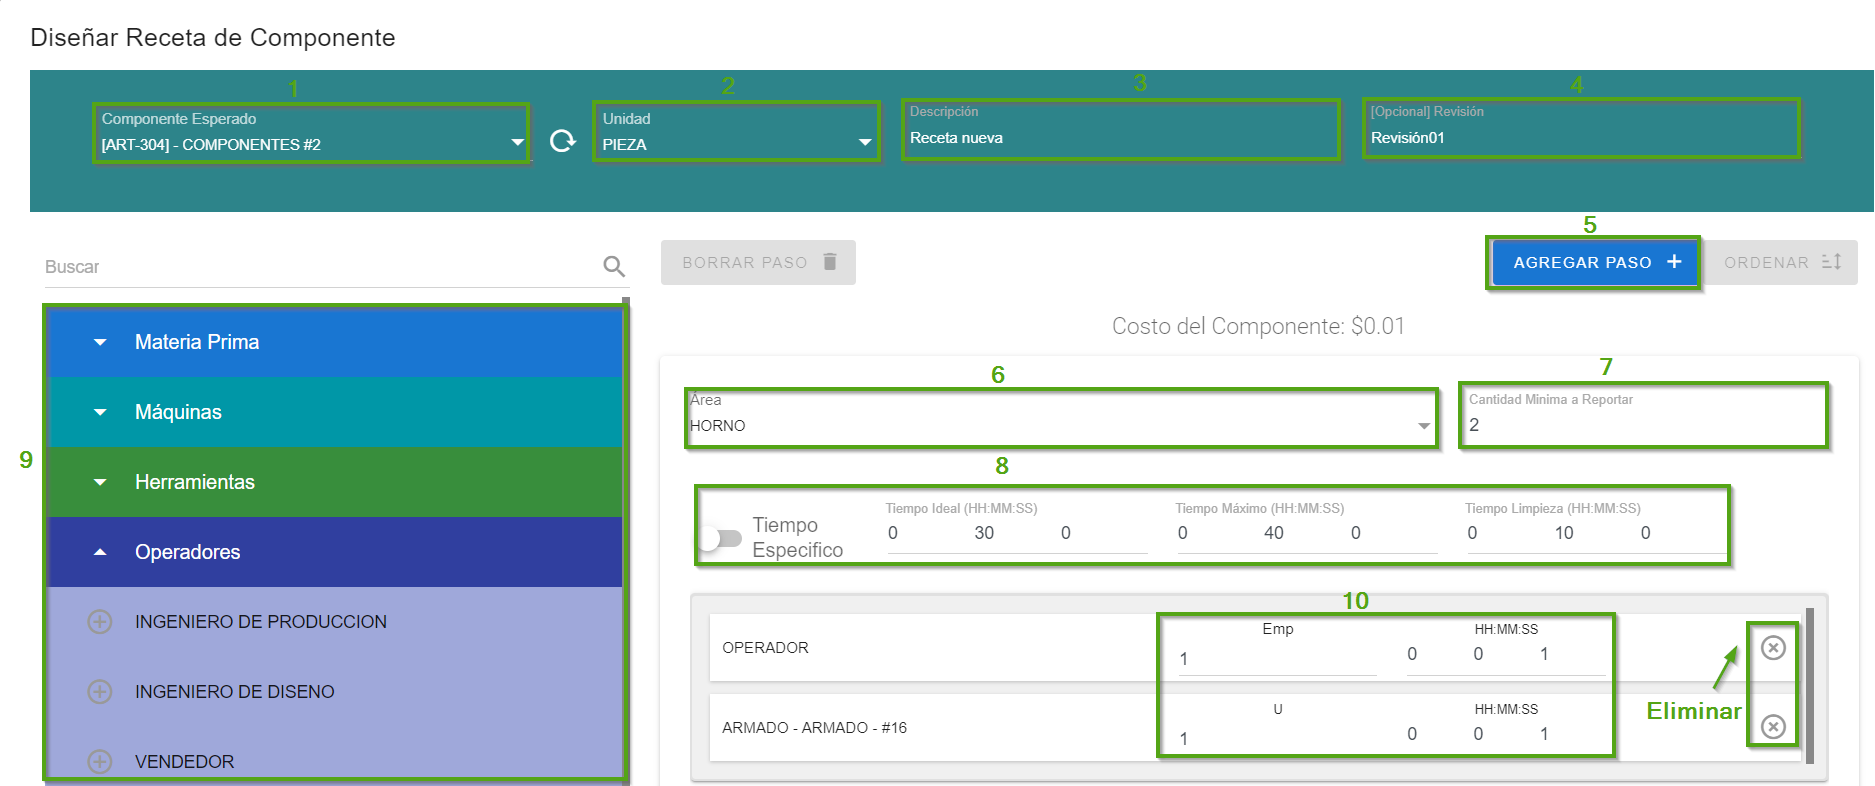Viewport: 1875px width, 786px height.
Task: Click the refresh icon beside Componente Esperado
Action: click(563, 141)
